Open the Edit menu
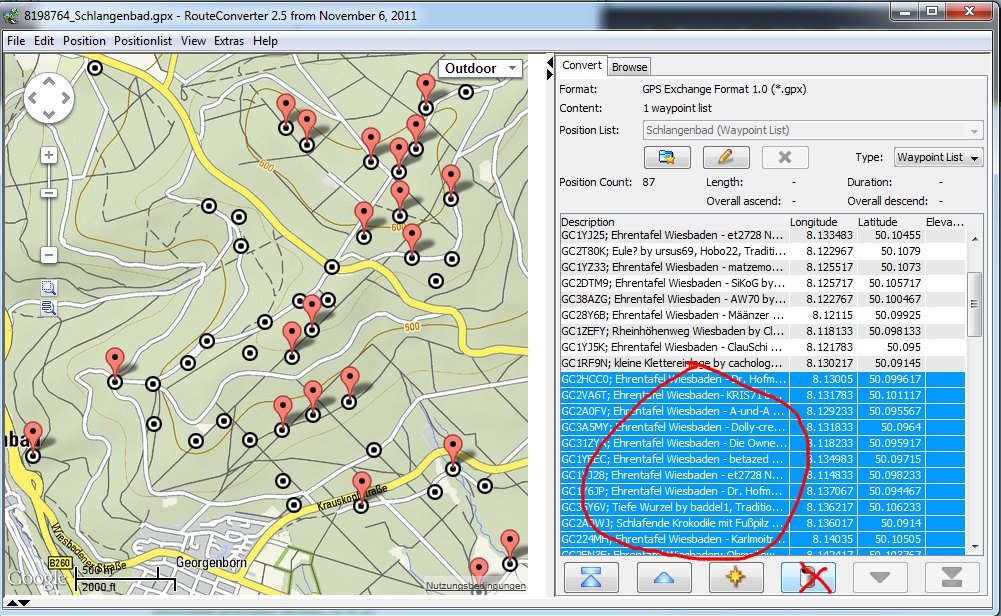This screenshot has height=616, width=1001. click(44, 41)
